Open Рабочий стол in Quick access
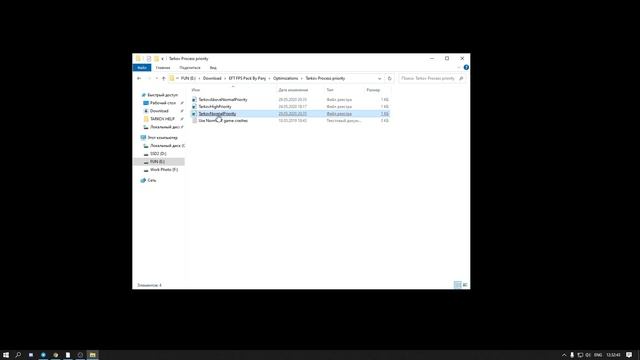 (163, 103)
